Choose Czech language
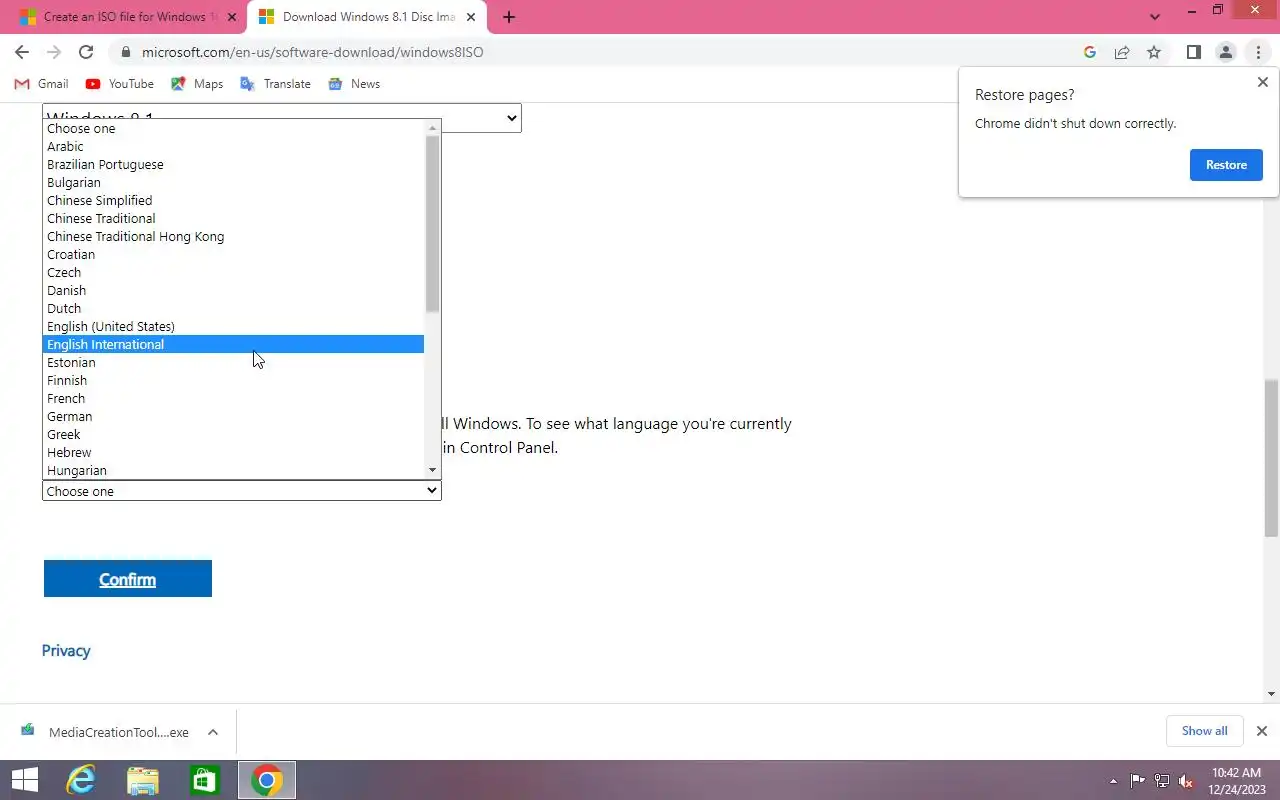The width and height of the screenshot is (1280, 800). coord(234,272)
